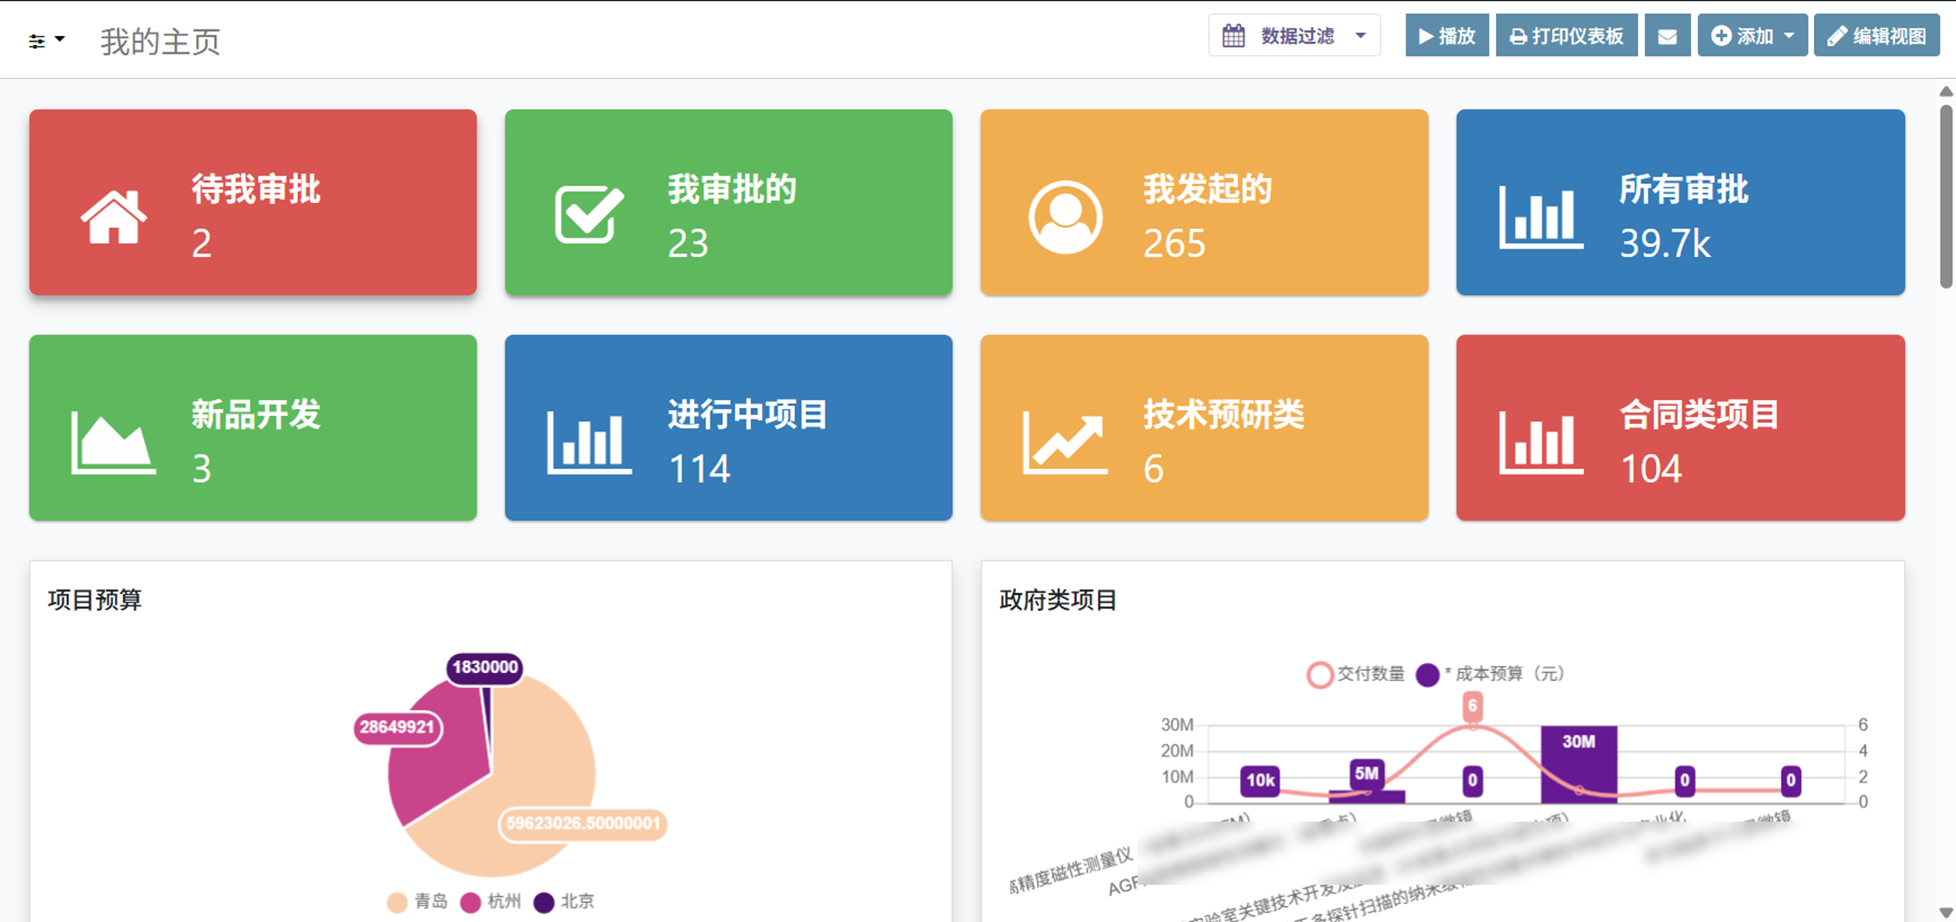Expand the 添加 add dropdown
The width and height of the screenshot is (1956, 922).
point(1752,36)
